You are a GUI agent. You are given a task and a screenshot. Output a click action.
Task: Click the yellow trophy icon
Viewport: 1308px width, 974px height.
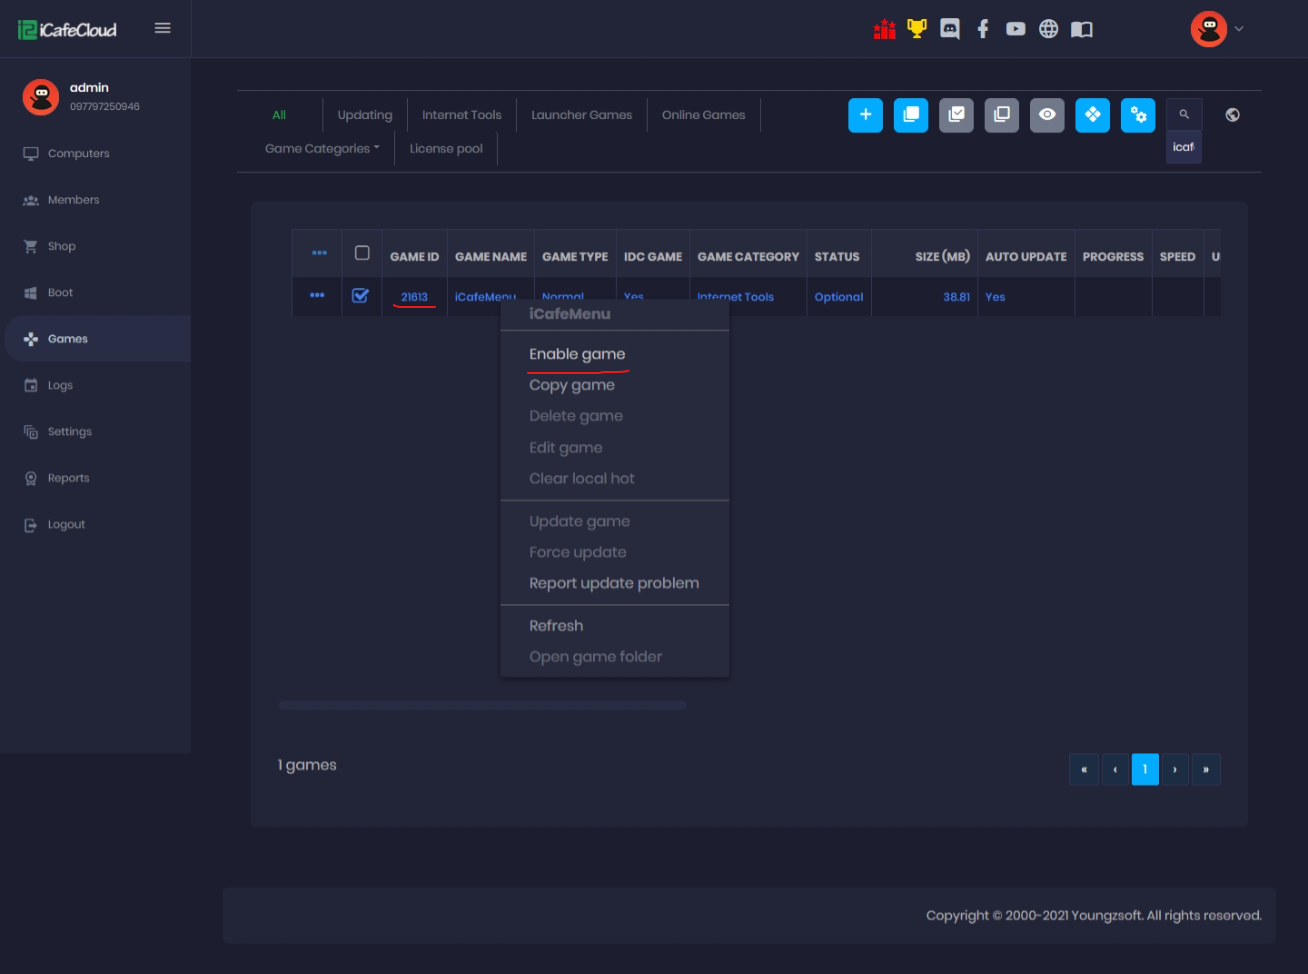[916, 29]
